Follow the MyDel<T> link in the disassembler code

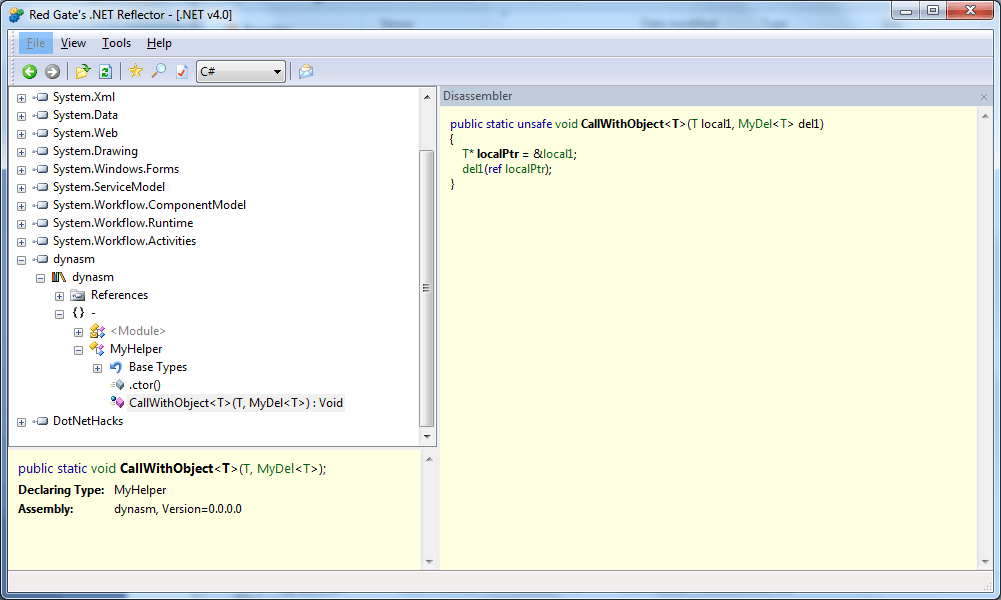click(x=765, y=124)
